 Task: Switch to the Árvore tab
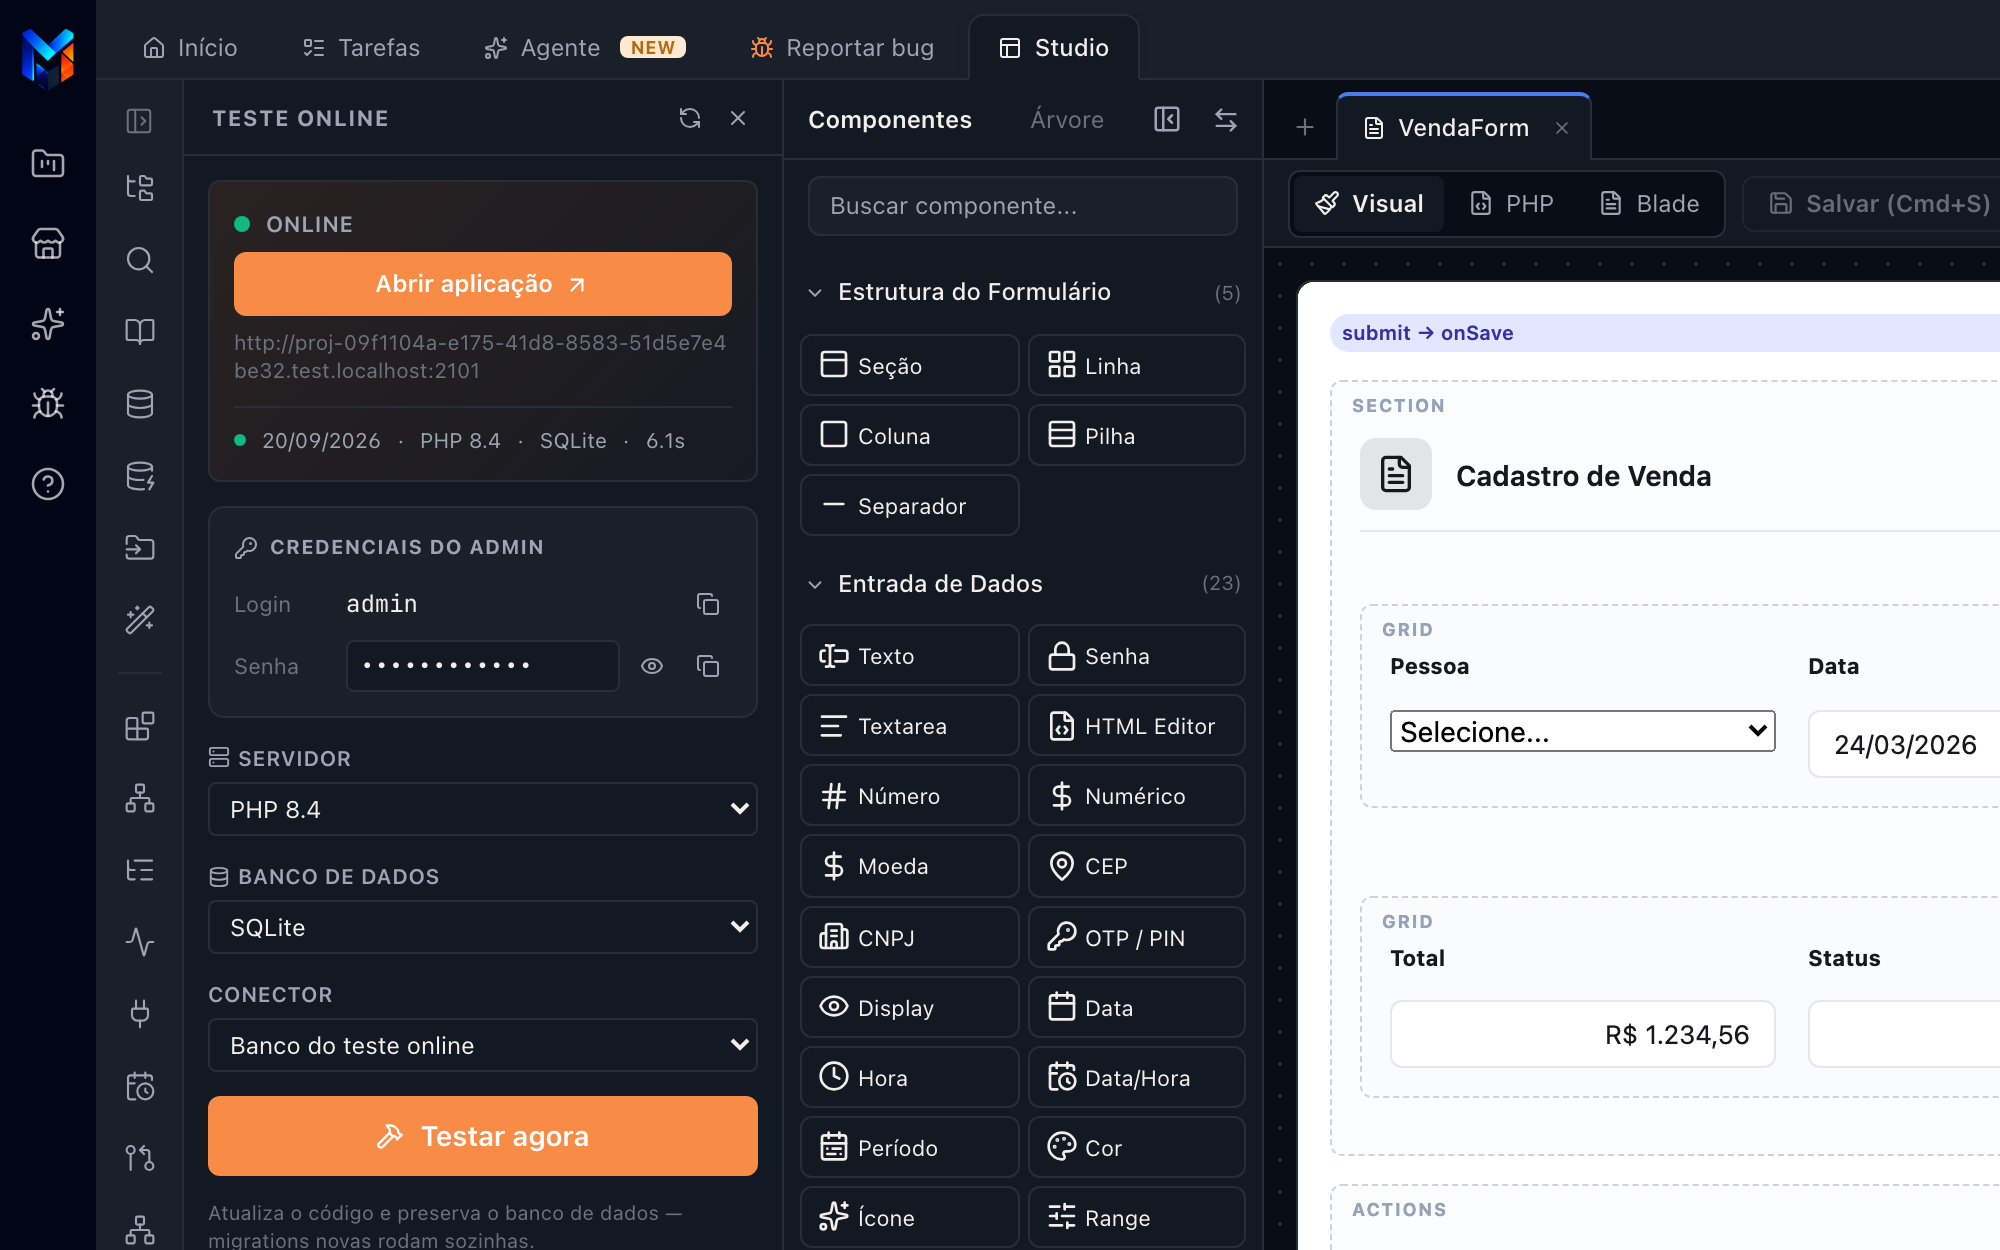1067,120
